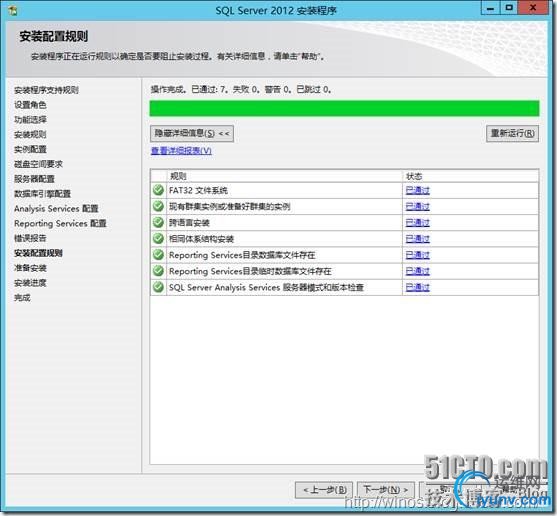
Task: Open 已通过 link for 跨语言安装
Action: coord(417,223)
